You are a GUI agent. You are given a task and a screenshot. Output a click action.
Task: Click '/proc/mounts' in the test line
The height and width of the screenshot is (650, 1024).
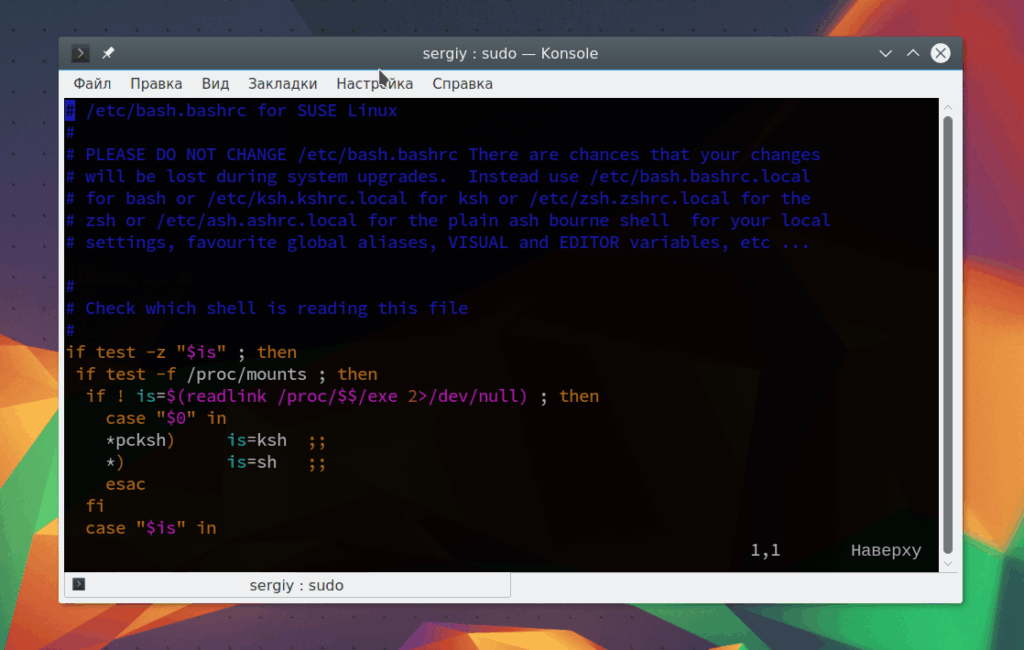tap(246, 374)
